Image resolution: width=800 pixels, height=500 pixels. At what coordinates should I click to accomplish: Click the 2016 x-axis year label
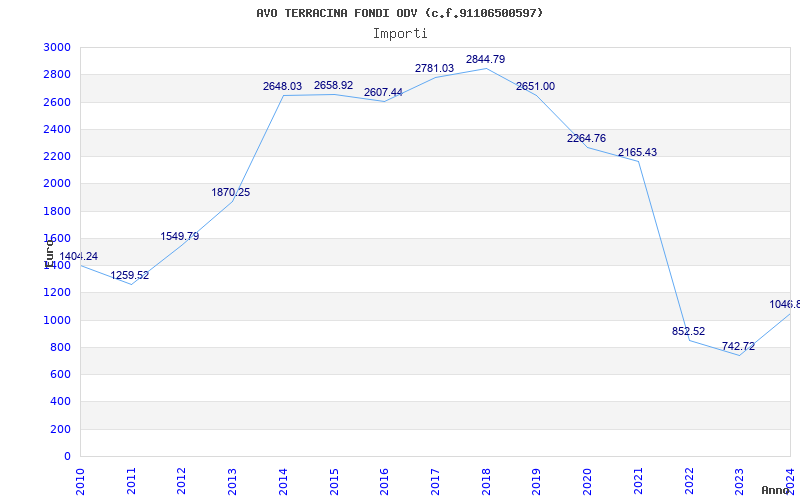tap(384, 481)
